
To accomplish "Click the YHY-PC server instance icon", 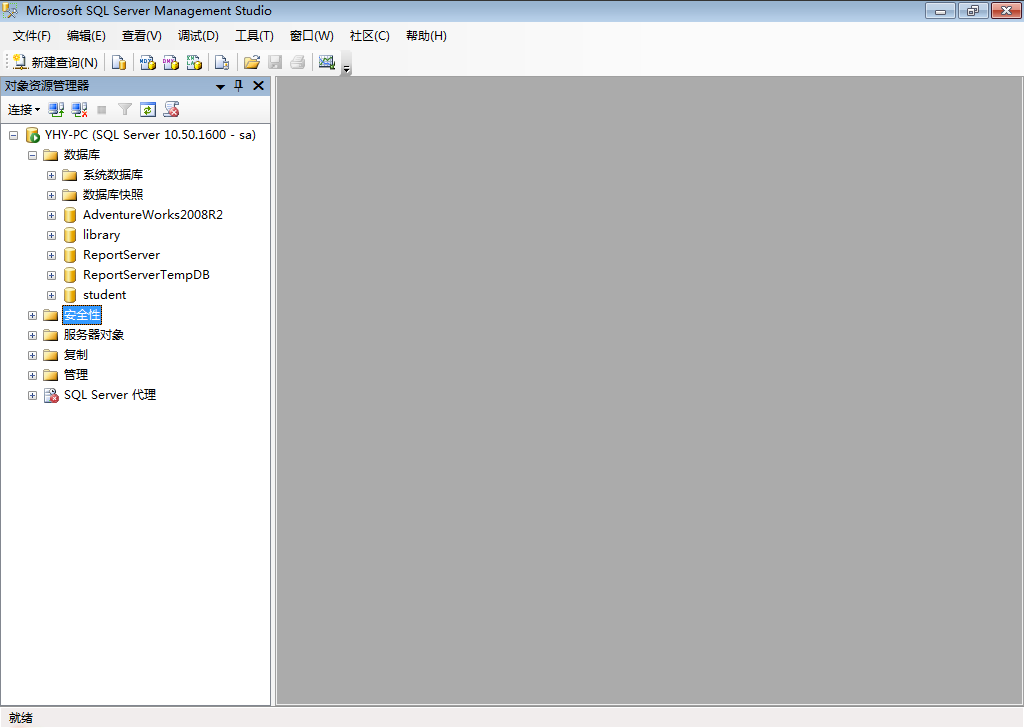I will 33,135.
